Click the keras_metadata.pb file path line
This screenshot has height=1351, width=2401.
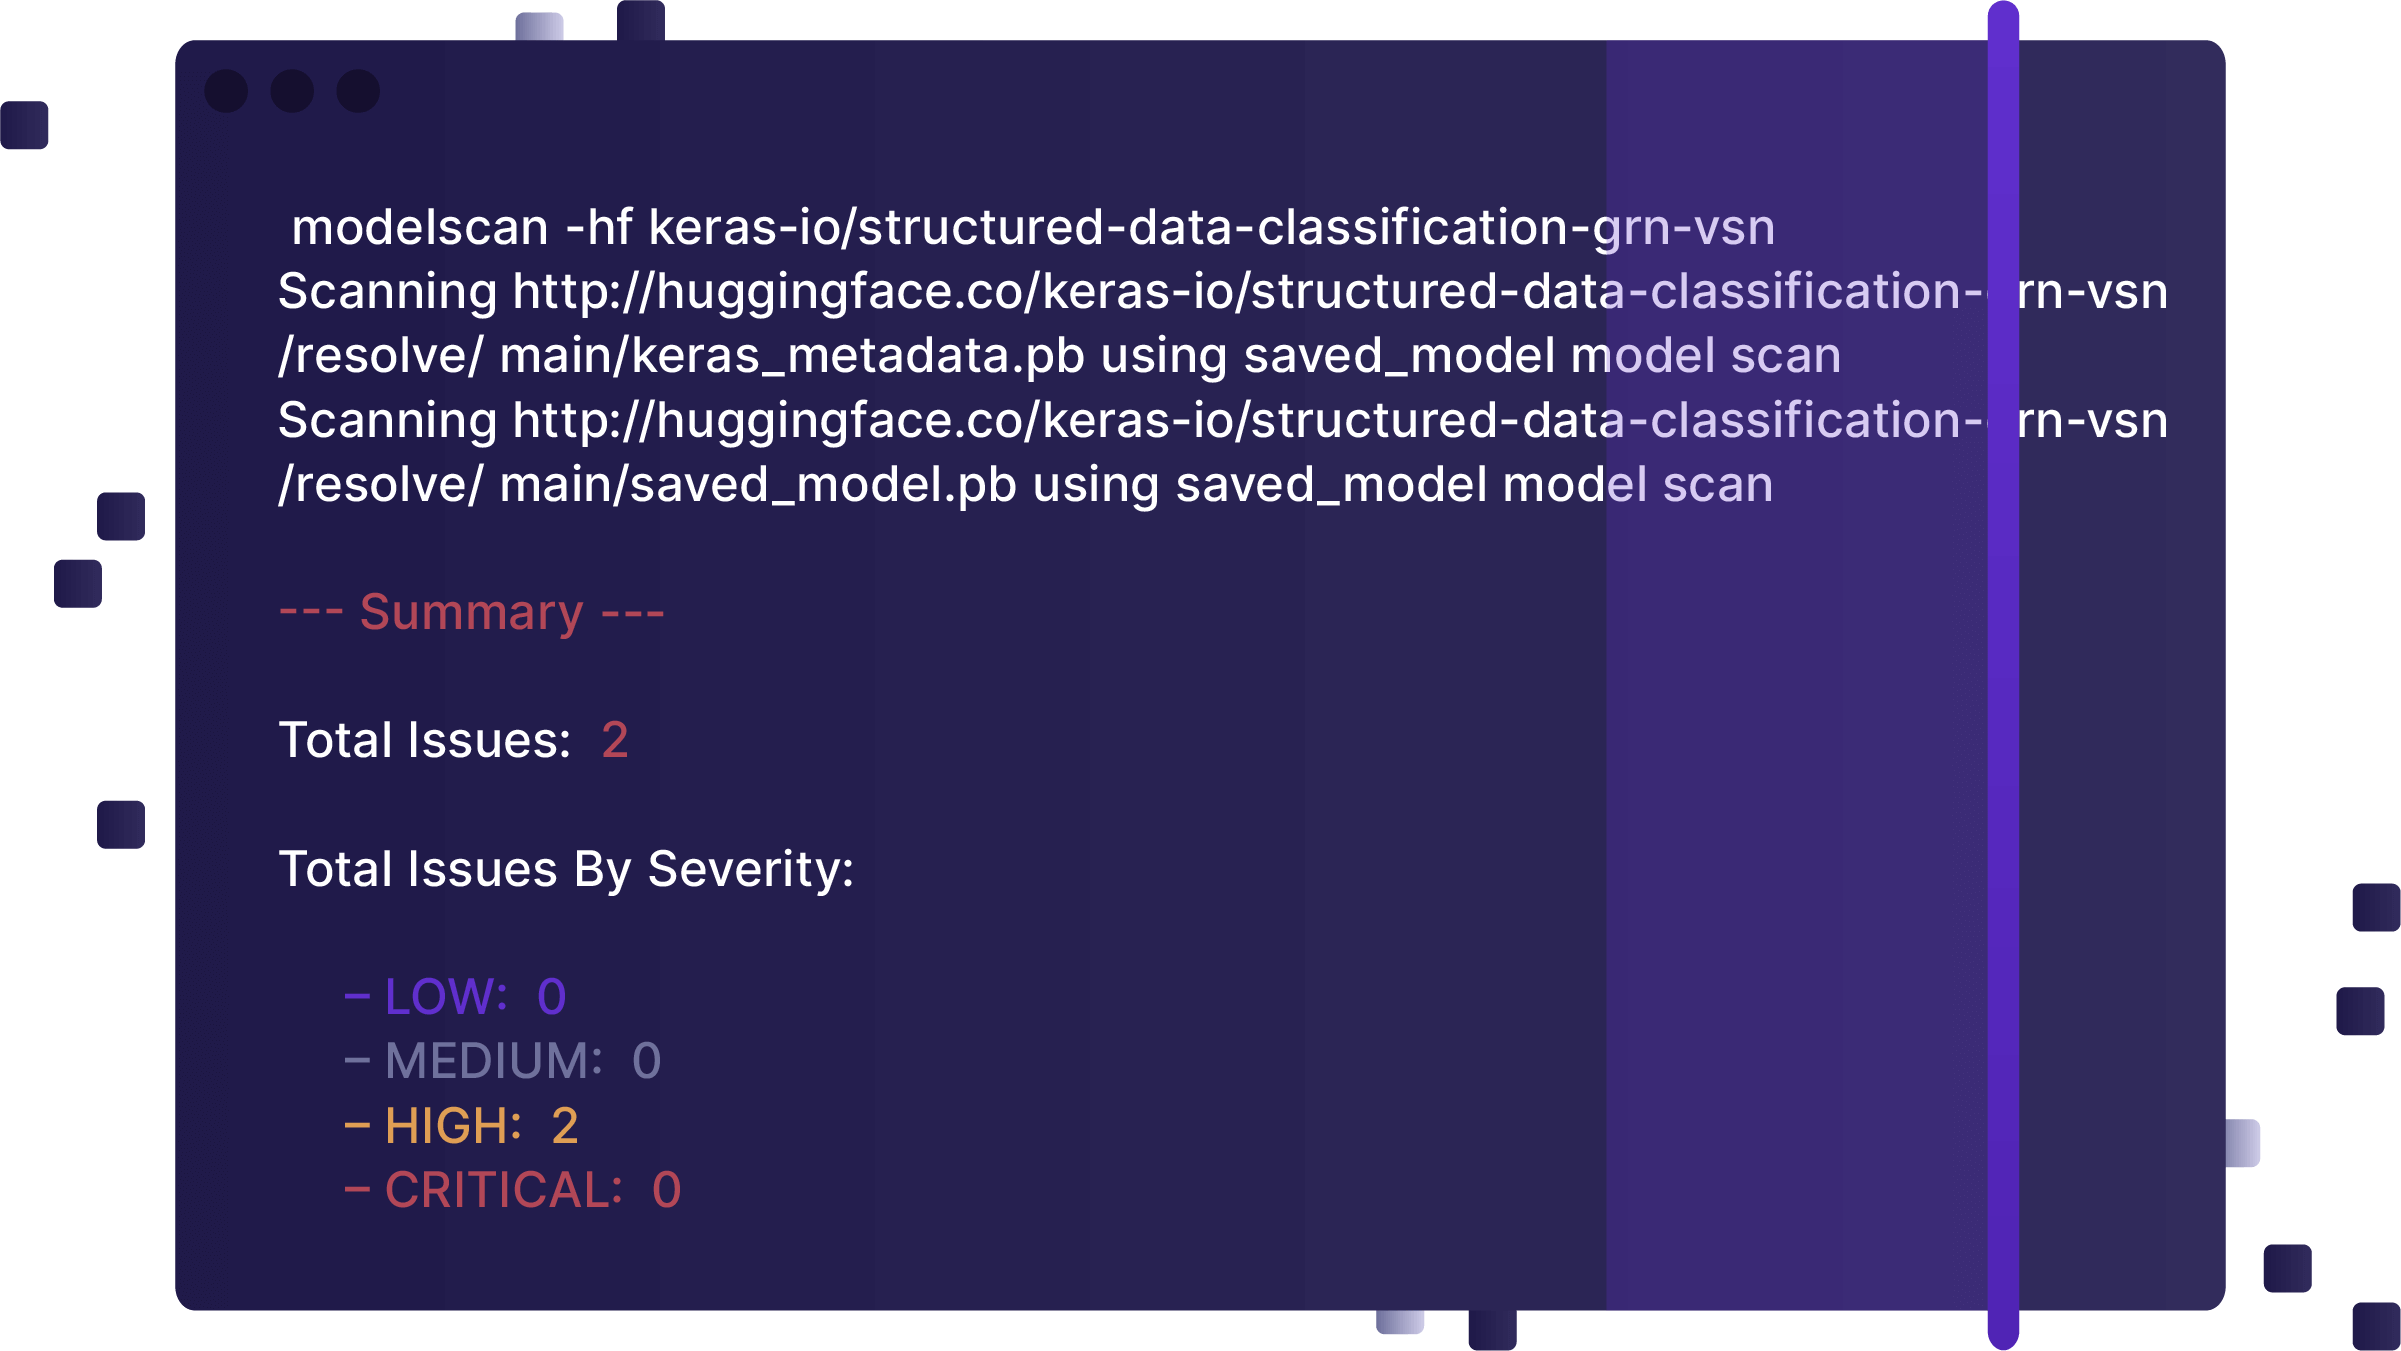tap(1059, 357)
